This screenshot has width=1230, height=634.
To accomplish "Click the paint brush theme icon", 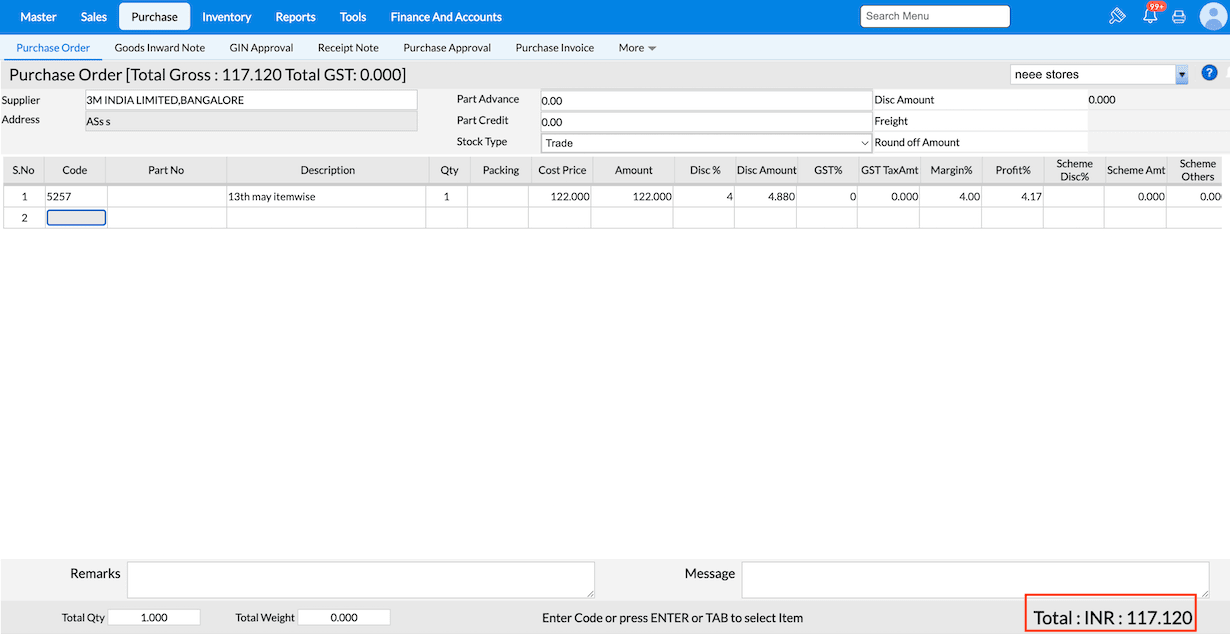I will [x=1118, y=16].
